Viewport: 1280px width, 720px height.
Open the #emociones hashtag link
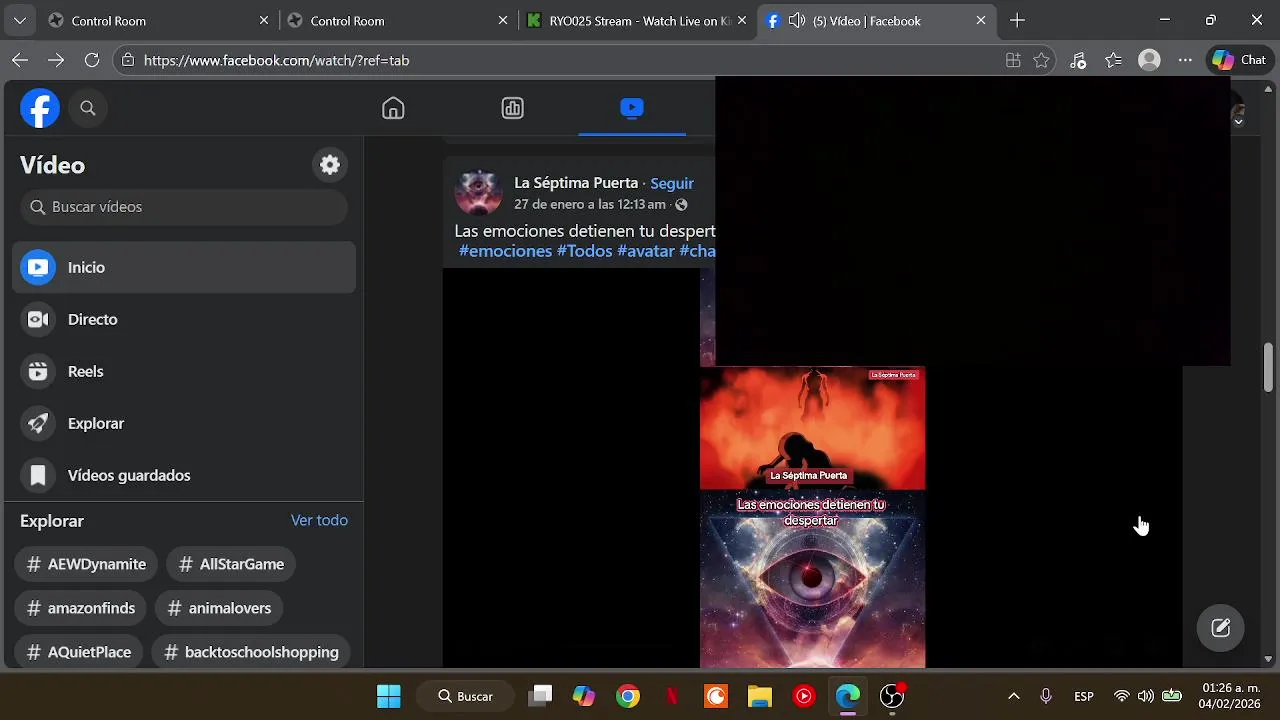505,251
